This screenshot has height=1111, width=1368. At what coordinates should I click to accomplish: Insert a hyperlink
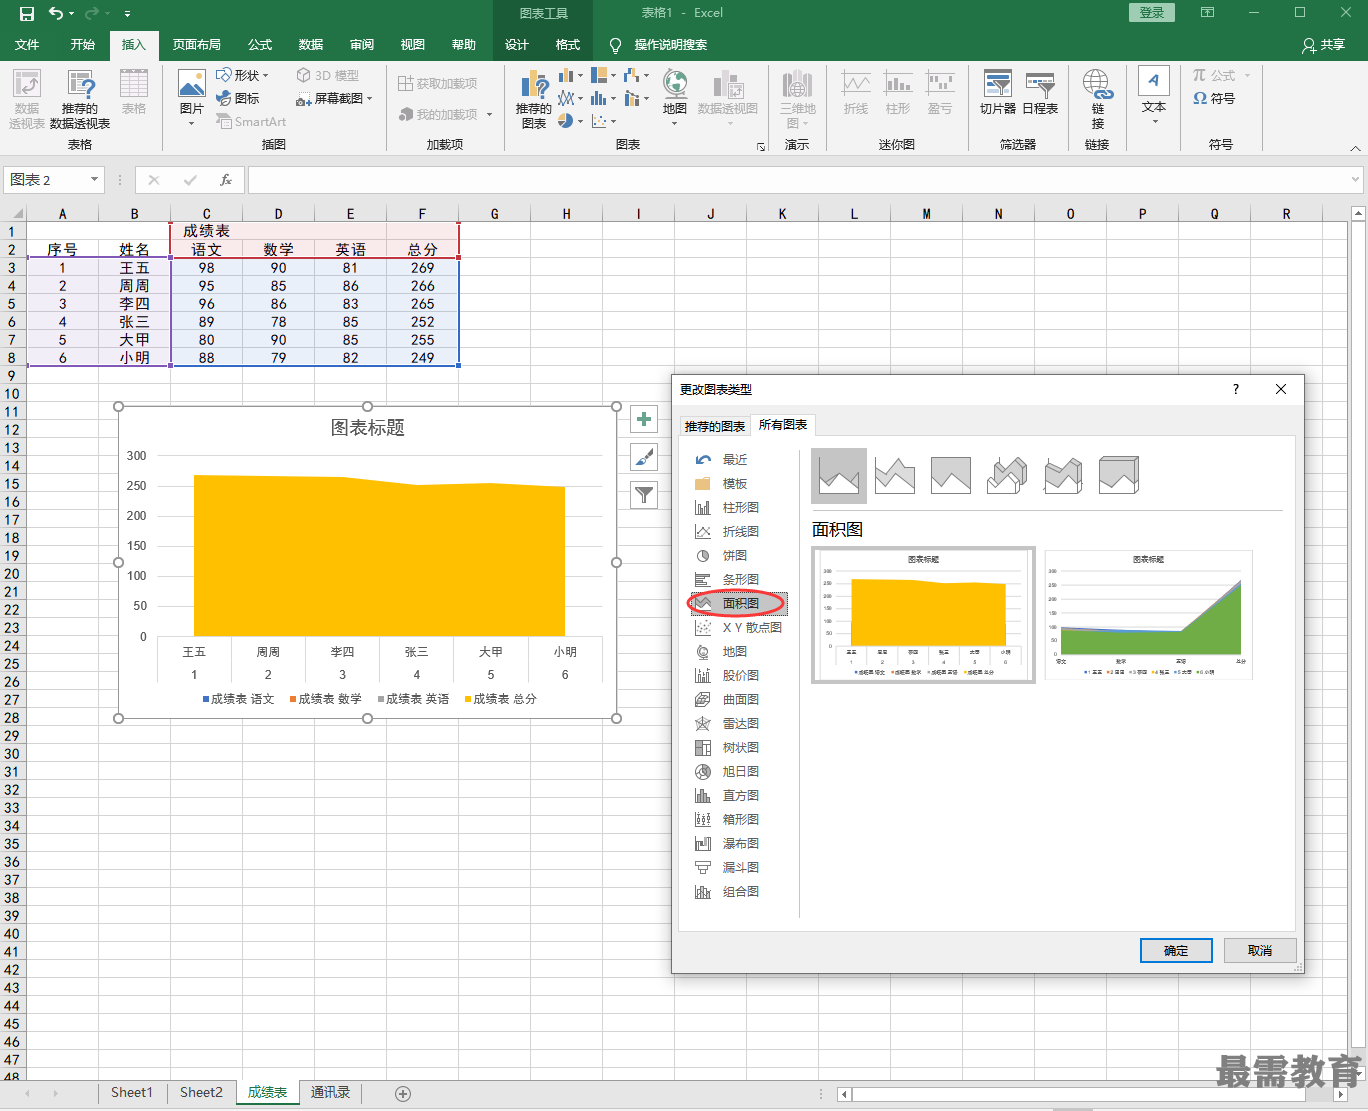[1097, 99]
